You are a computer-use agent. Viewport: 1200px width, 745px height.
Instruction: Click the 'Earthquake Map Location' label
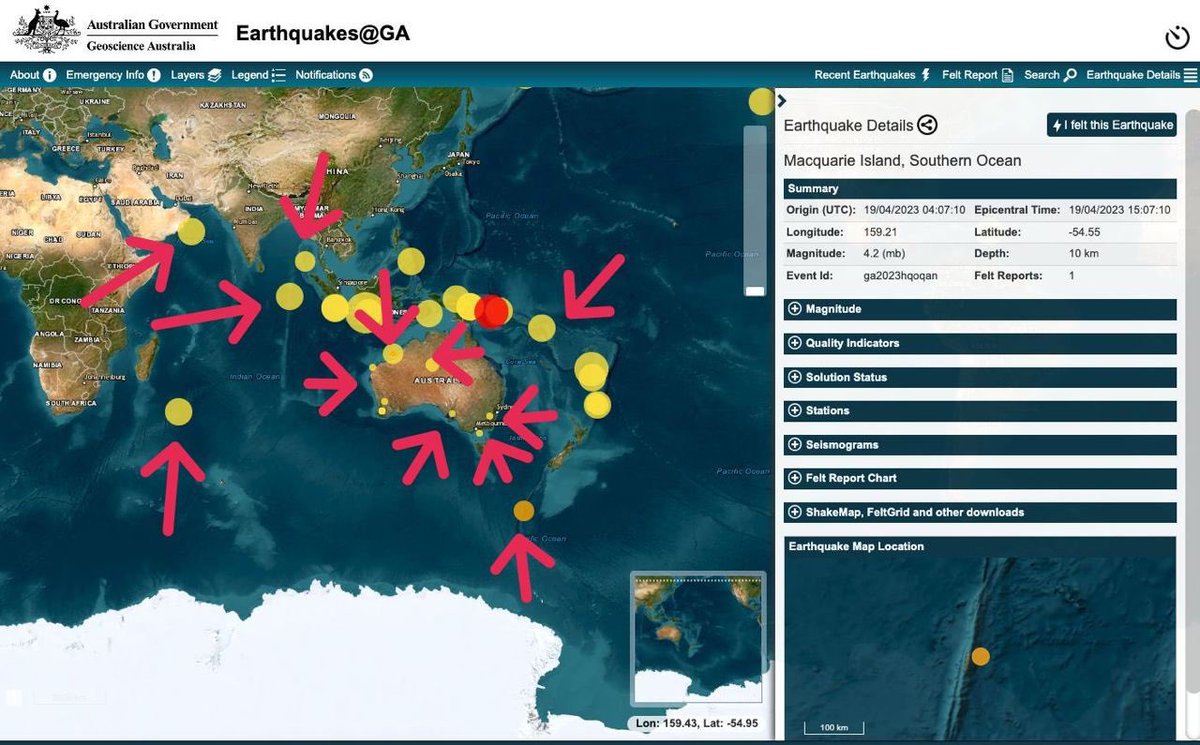point(856,546)
